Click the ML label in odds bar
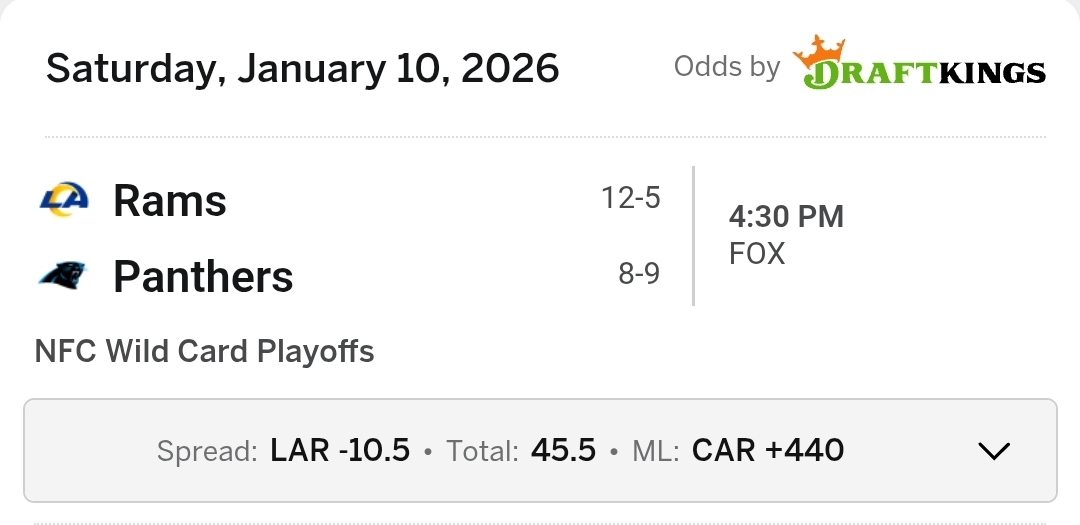Screen dimensions: 1080x525 click(x=656, y=452)
